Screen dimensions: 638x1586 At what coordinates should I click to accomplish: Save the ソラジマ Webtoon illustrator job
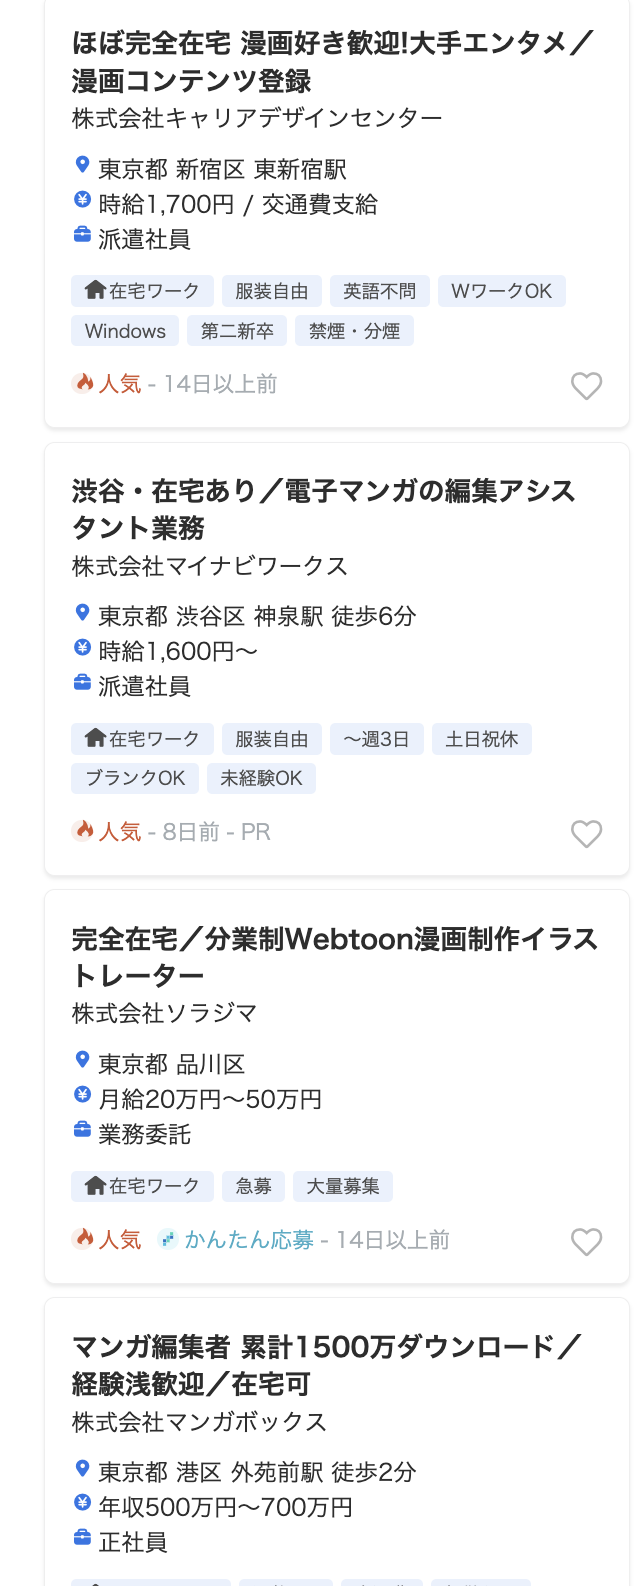coord(586,1242)
